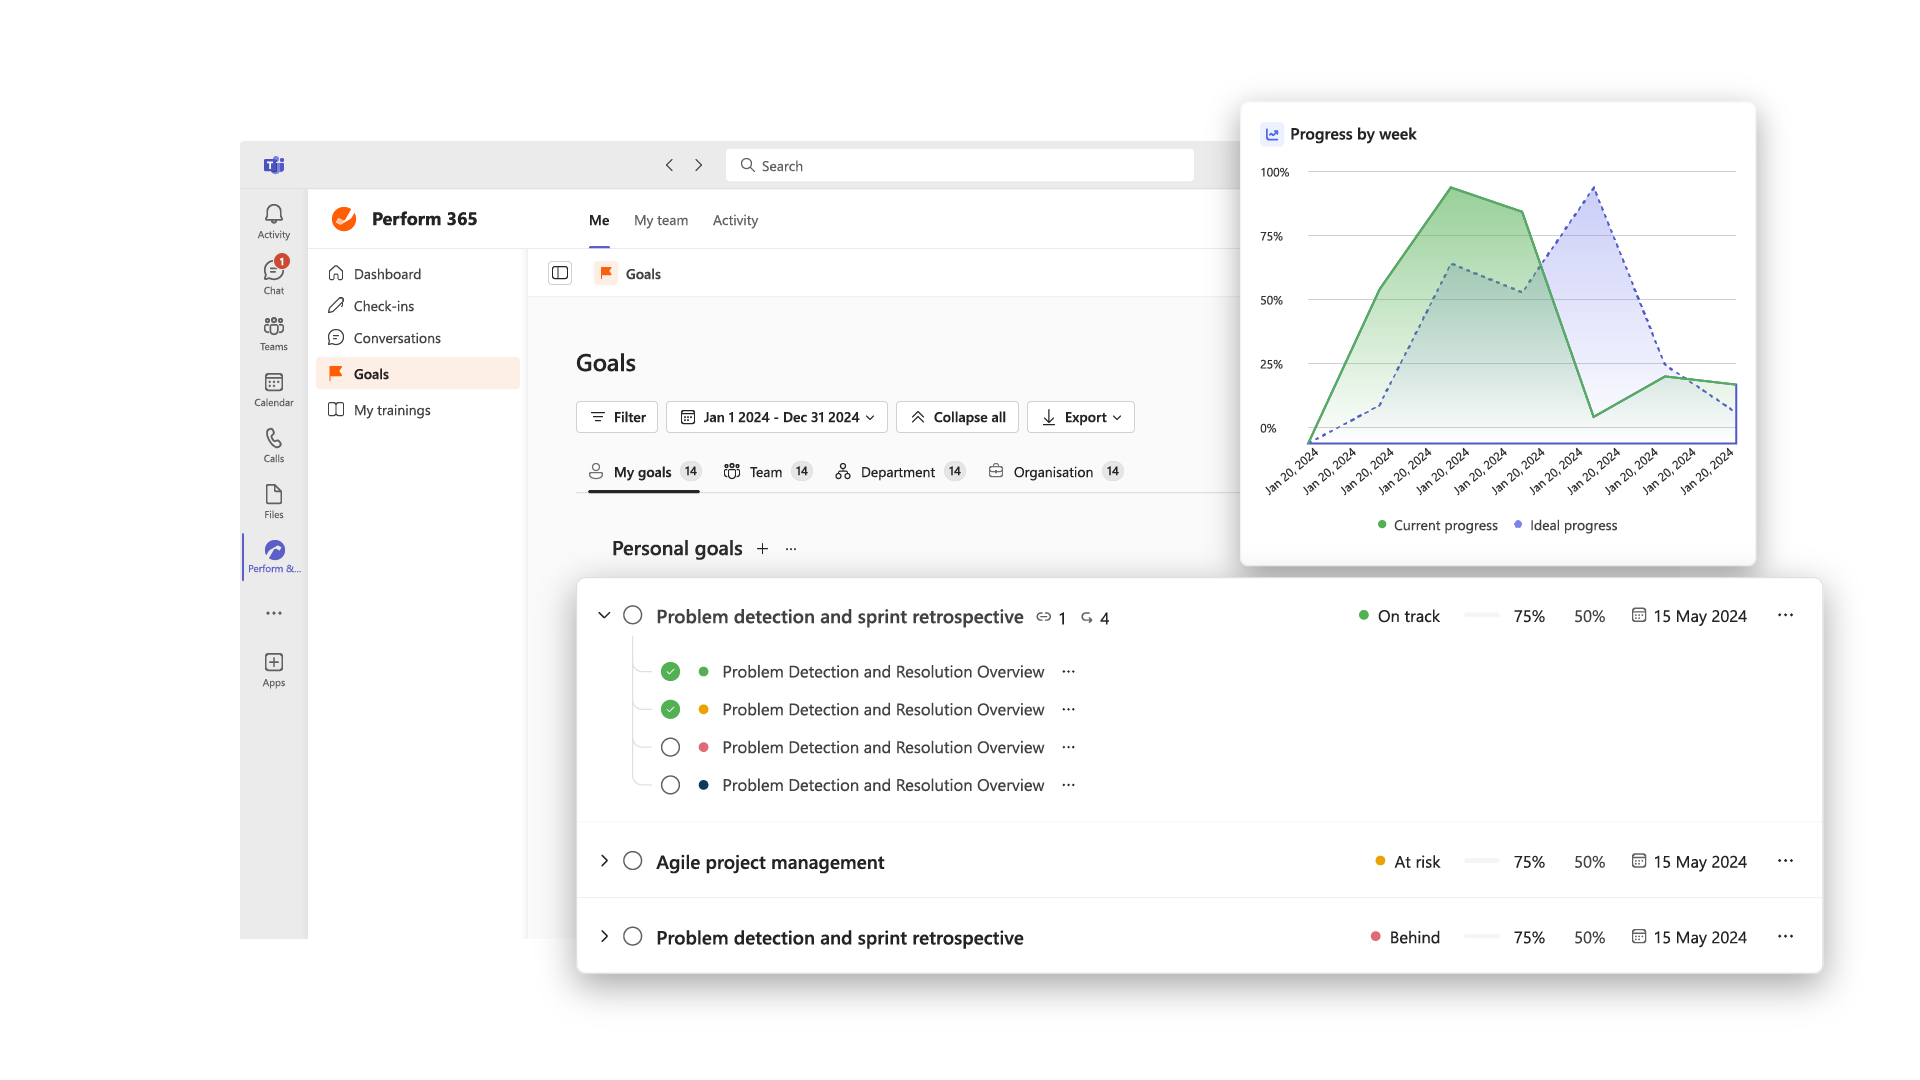Check the dark-blue-dot sub-goal circle
This screenshot has width=1920, height=1080.
[x=671, y=785]
